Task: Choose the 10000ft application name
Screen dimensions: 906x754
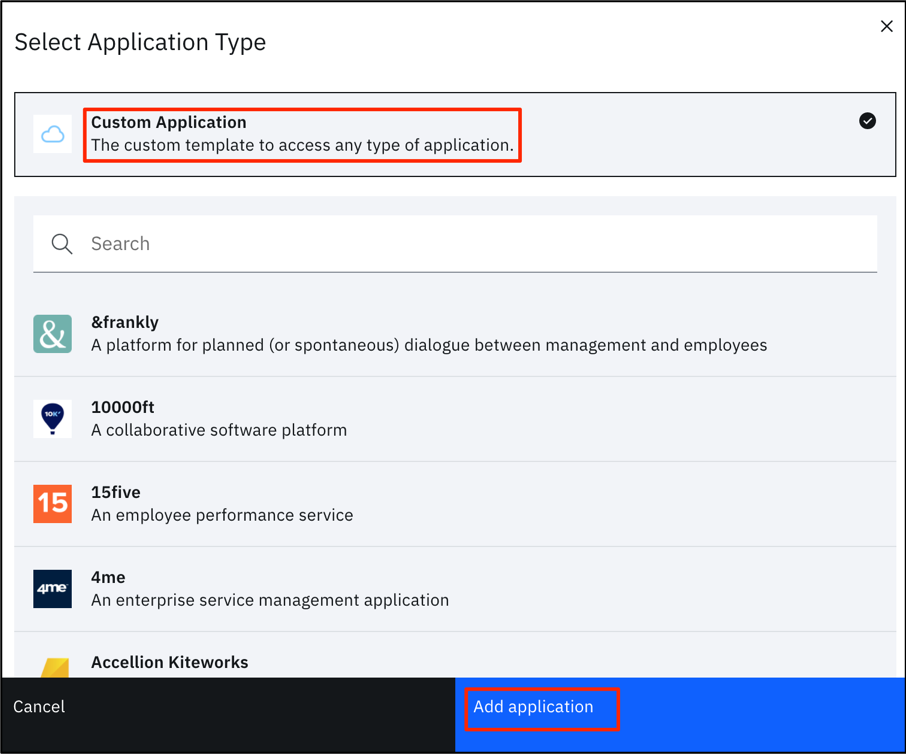Action: [122, 407]
